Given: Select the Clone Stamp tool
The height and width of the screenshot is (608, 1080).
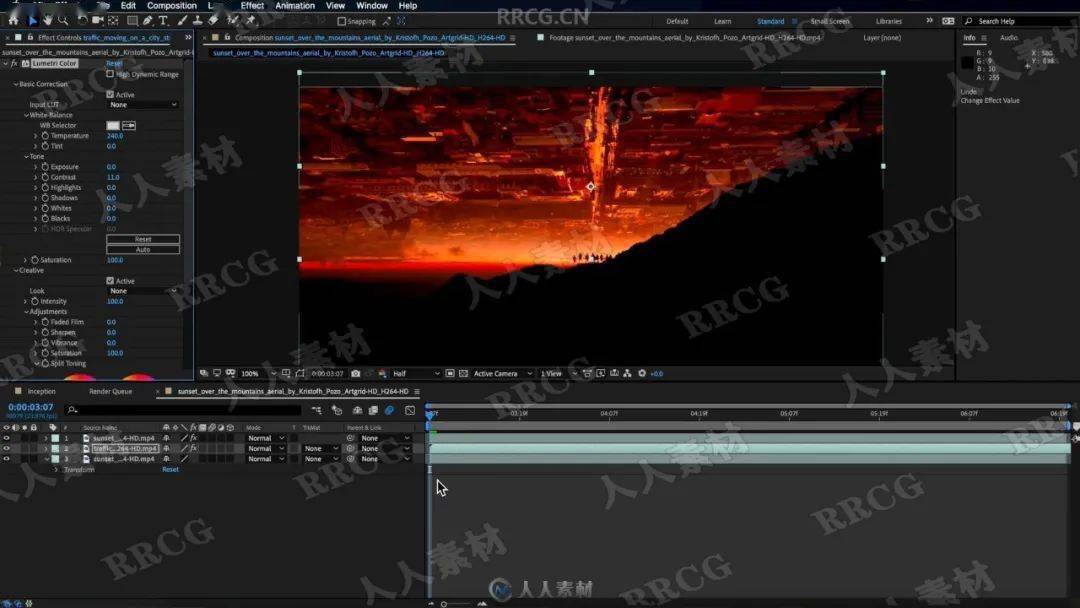Looking at the screenshot, I should (x=197, y=21).
